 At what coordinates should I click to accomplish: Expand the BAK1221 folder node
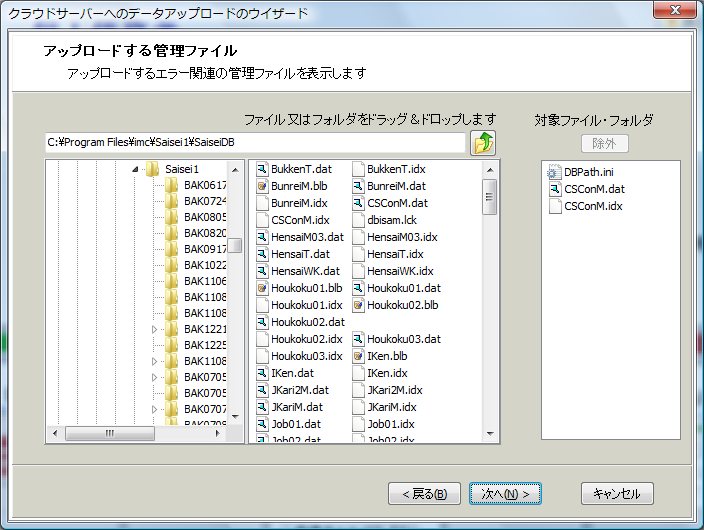154,329
